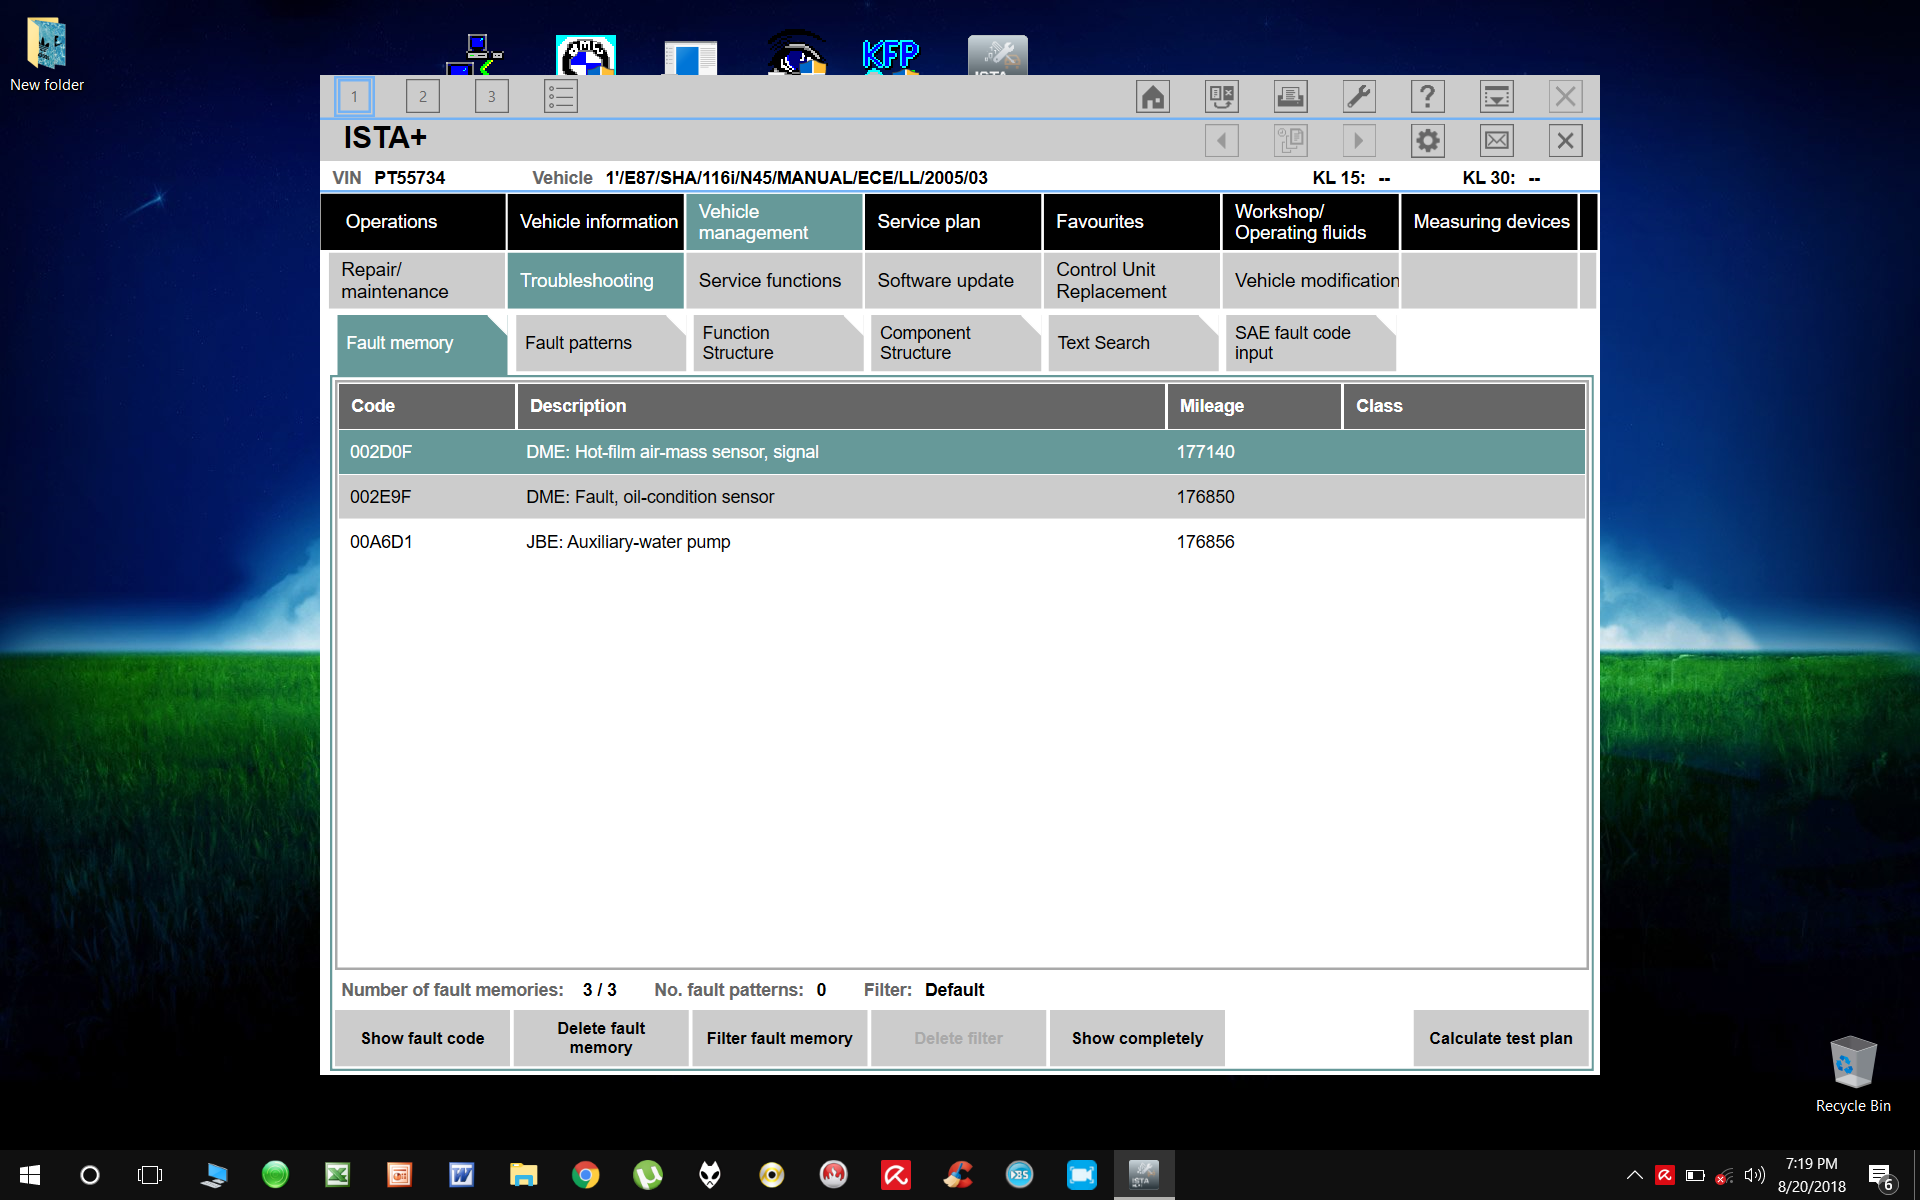
Task: Launch Chrome from the taskbar
Action: pyautogui.click(x=585, y=1175)
